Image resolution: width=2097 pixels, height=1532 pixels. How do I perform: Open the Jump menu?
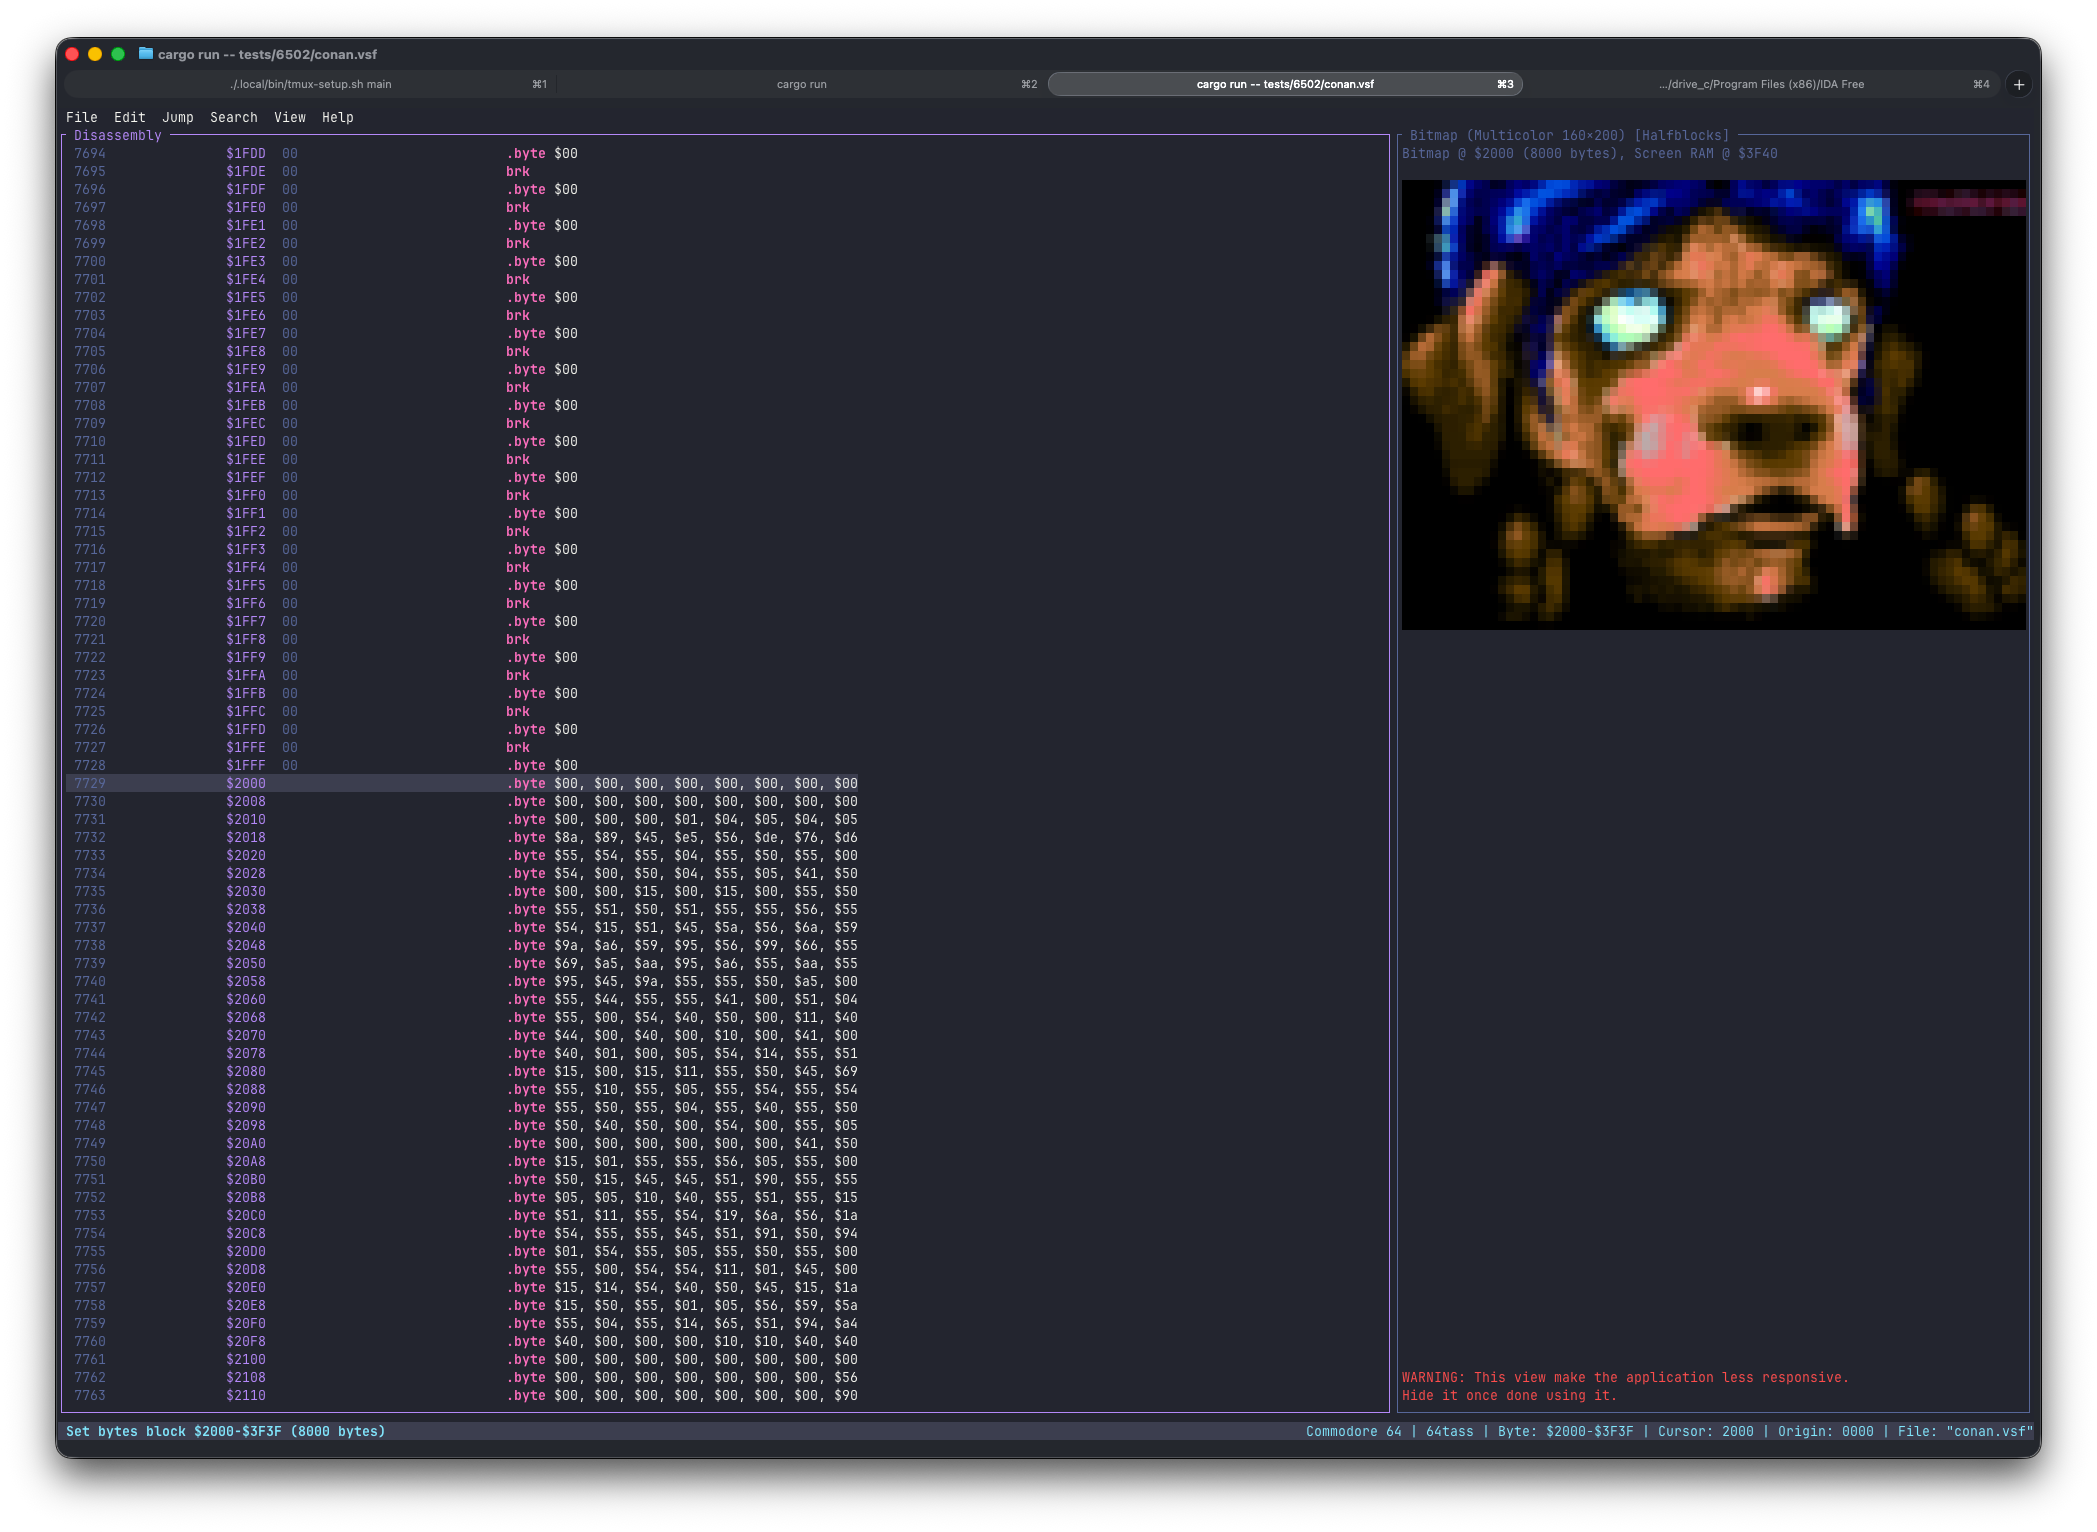point(178,117)
